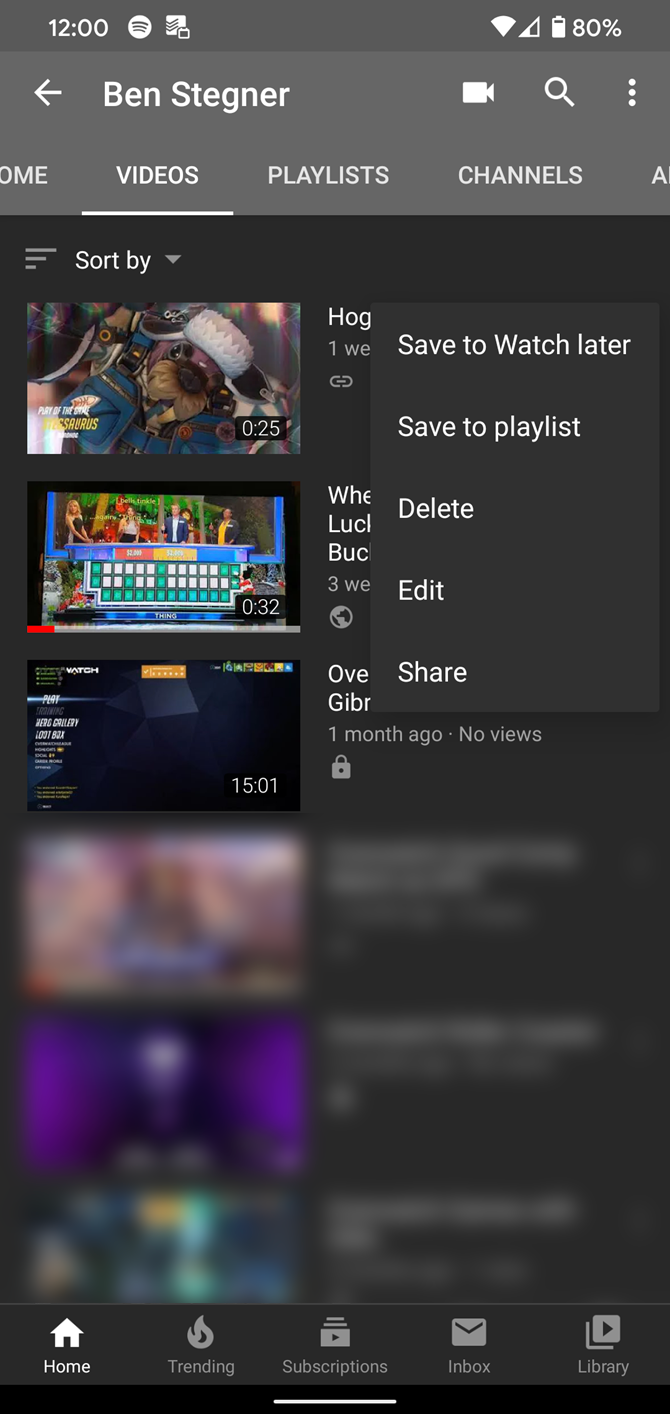The height and width of the screenshot is (1414, 670).
Task: Expand the Sort by dropdown arrow
Action: 173,259
